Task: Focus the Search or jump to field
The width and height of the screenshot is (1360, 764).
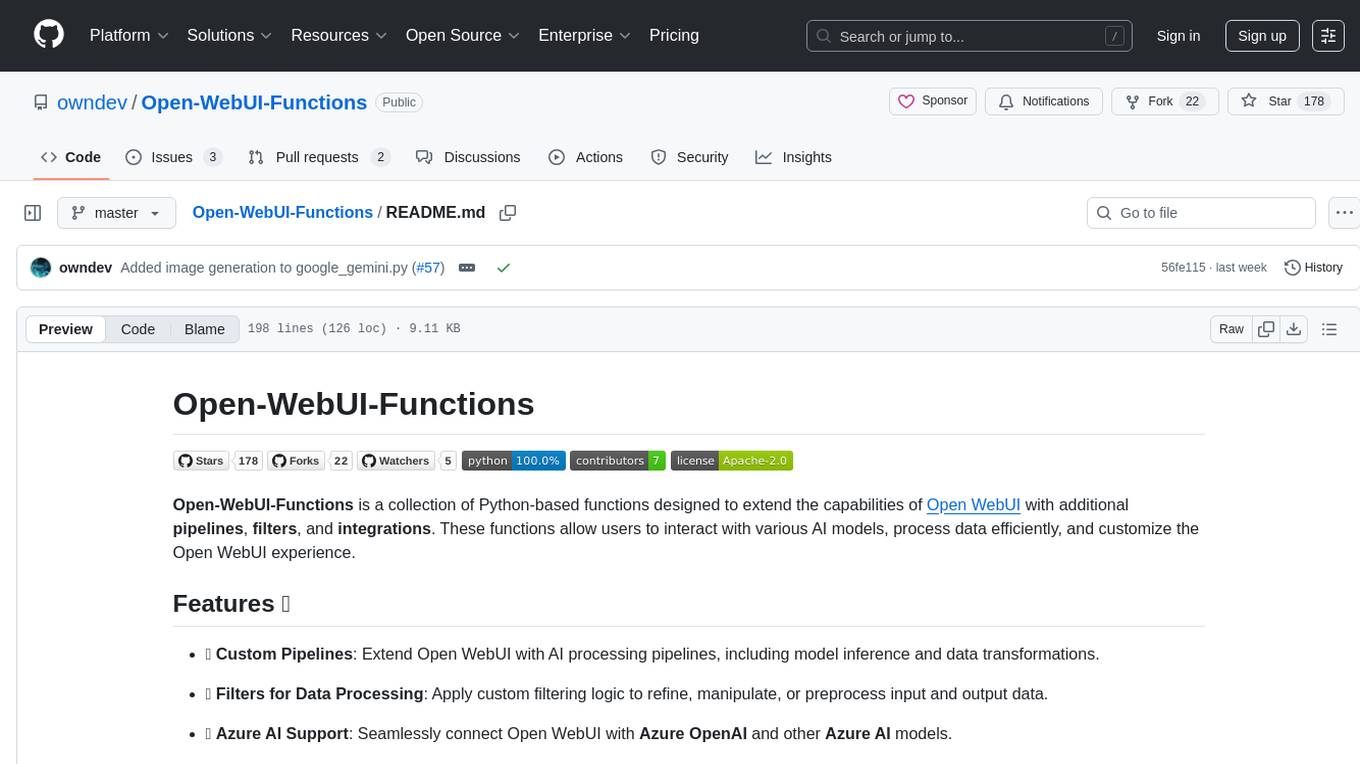Action: (969, 36)
